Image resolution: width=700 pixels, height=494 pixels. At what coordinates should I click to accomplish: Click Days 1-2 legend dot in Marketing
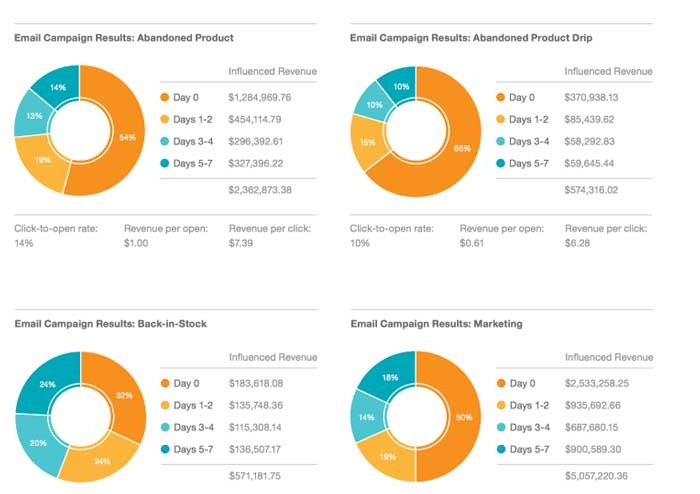pos(501,405)
